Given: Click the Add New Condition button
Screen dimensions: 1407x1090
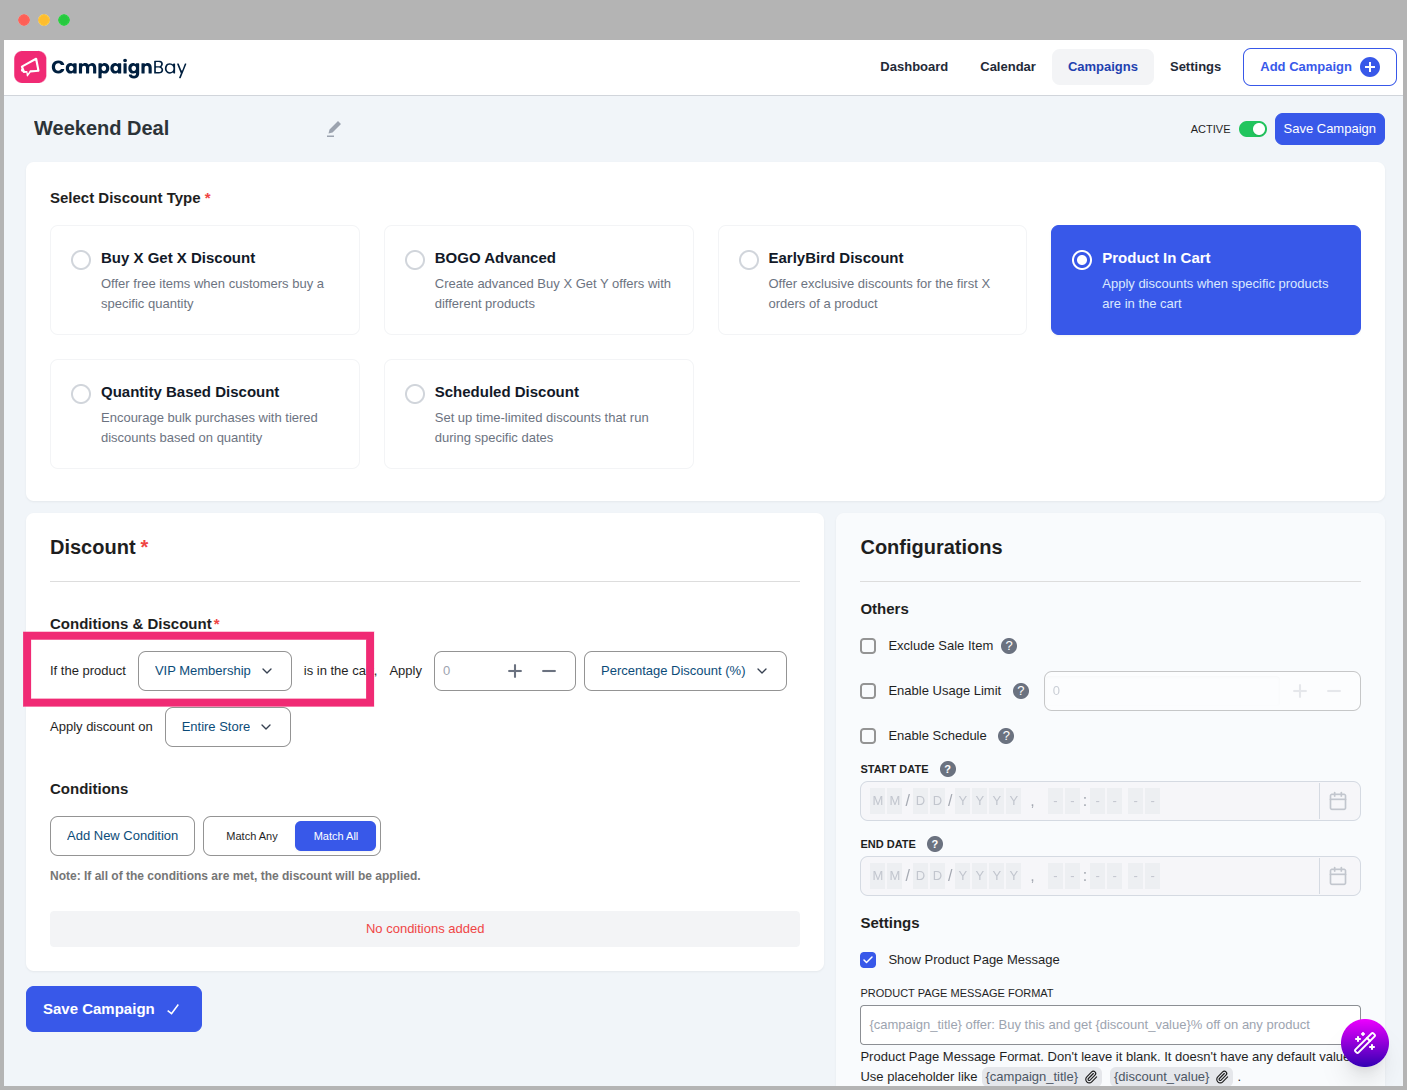Looking at the screenshot, I should click(x=122, y=836).
